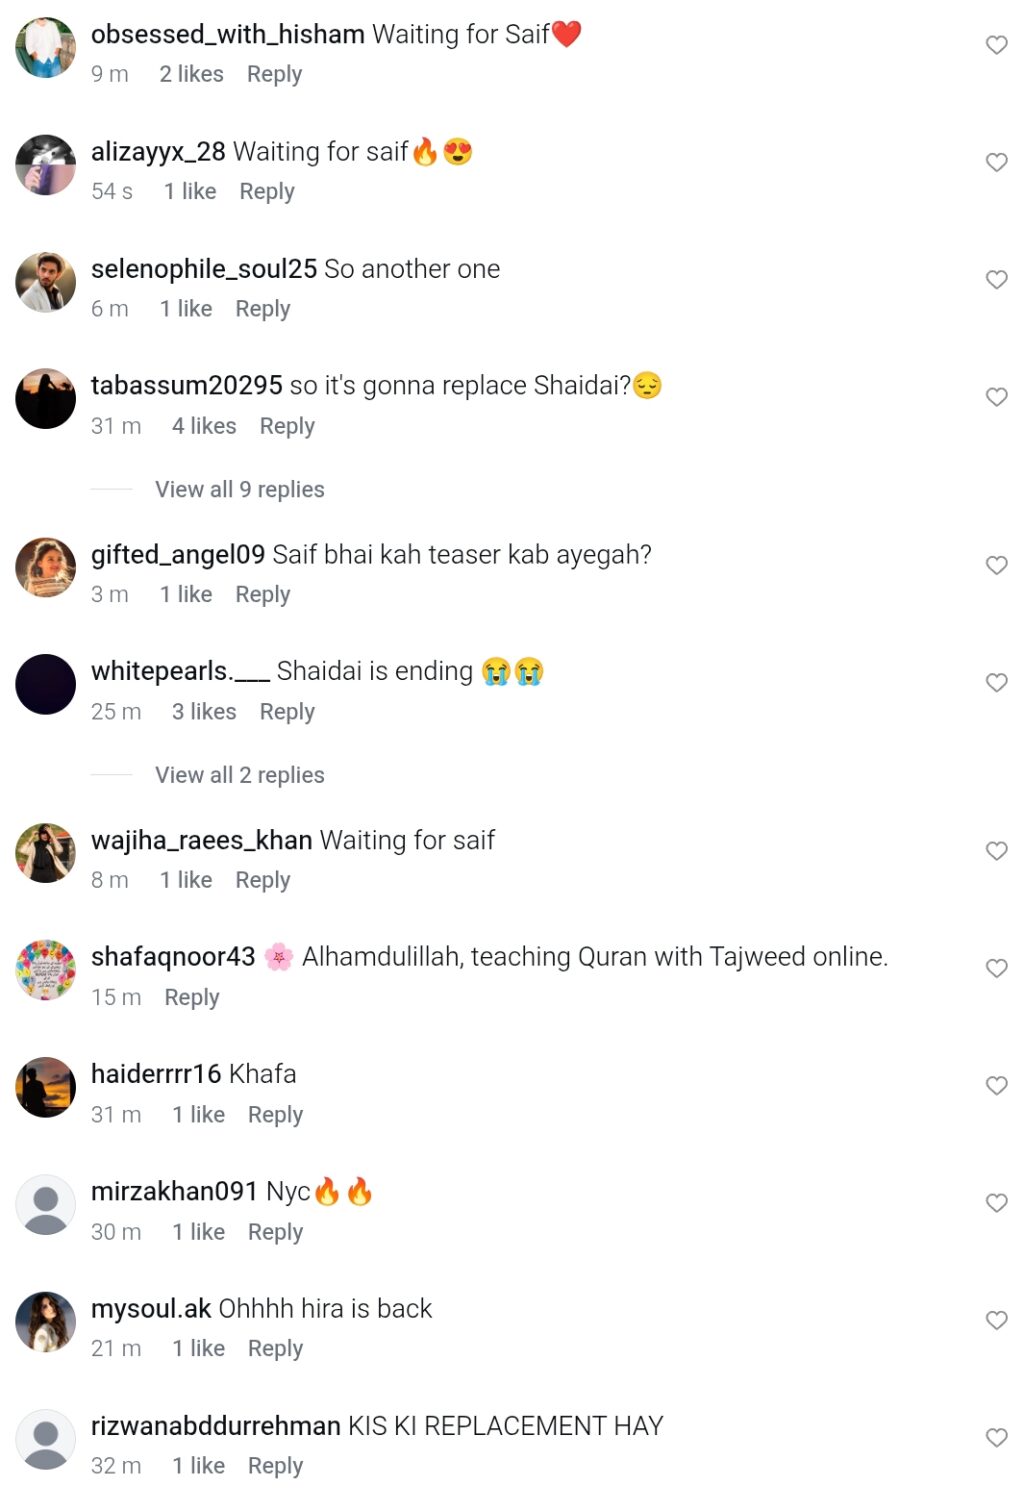Expand View all 9 replies

pos(240,489)
